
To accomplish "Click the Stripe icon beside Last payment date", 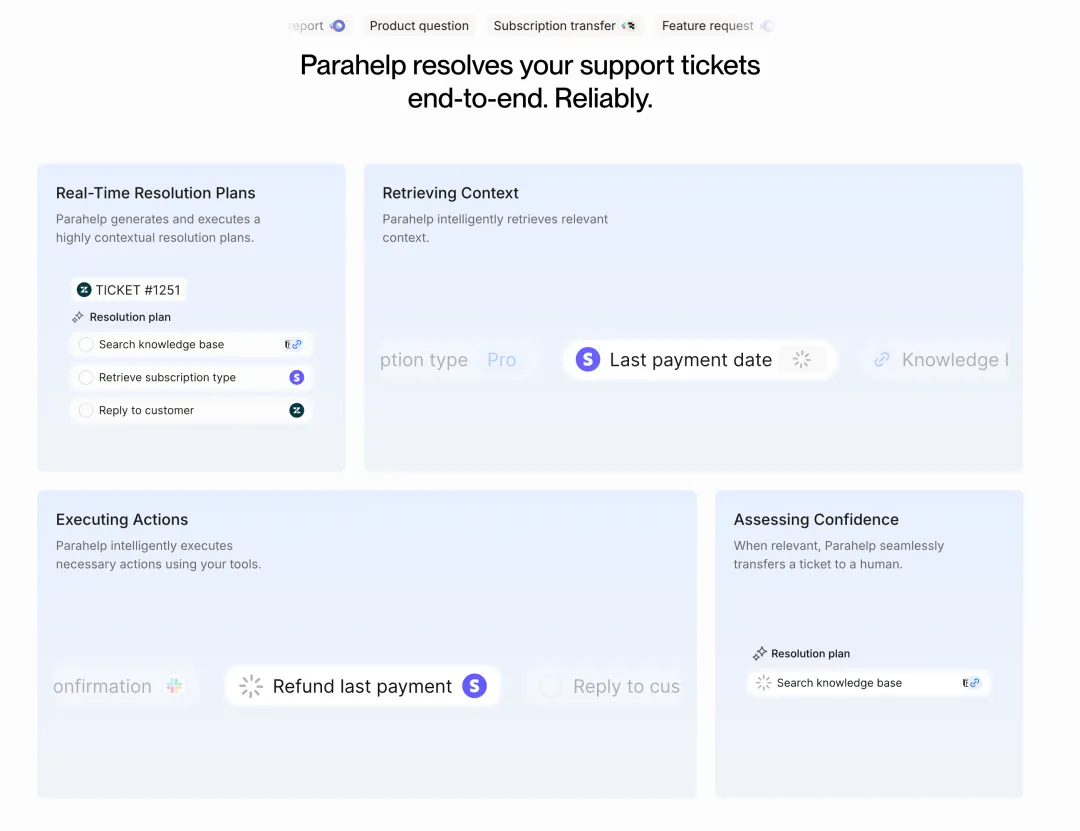I will (588, 360).
